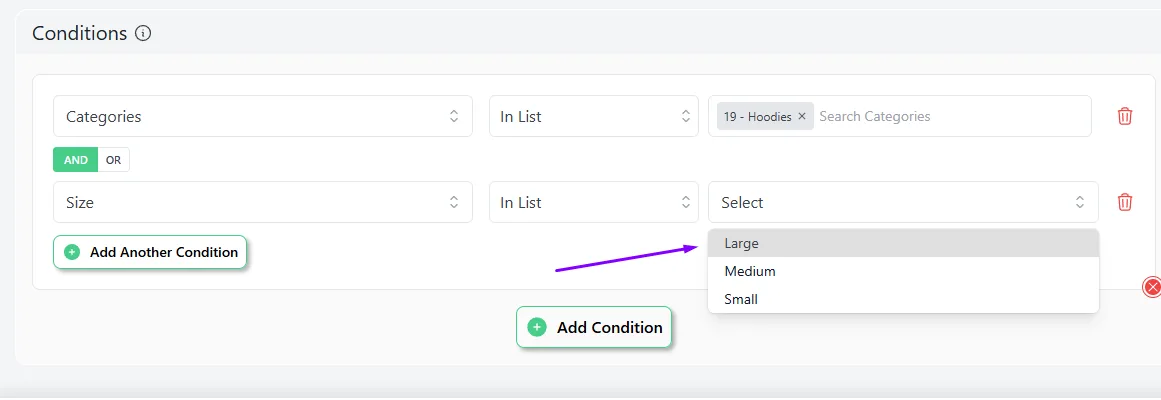
Task: Open the second In List operator dropdown
Action: point(593,202)
